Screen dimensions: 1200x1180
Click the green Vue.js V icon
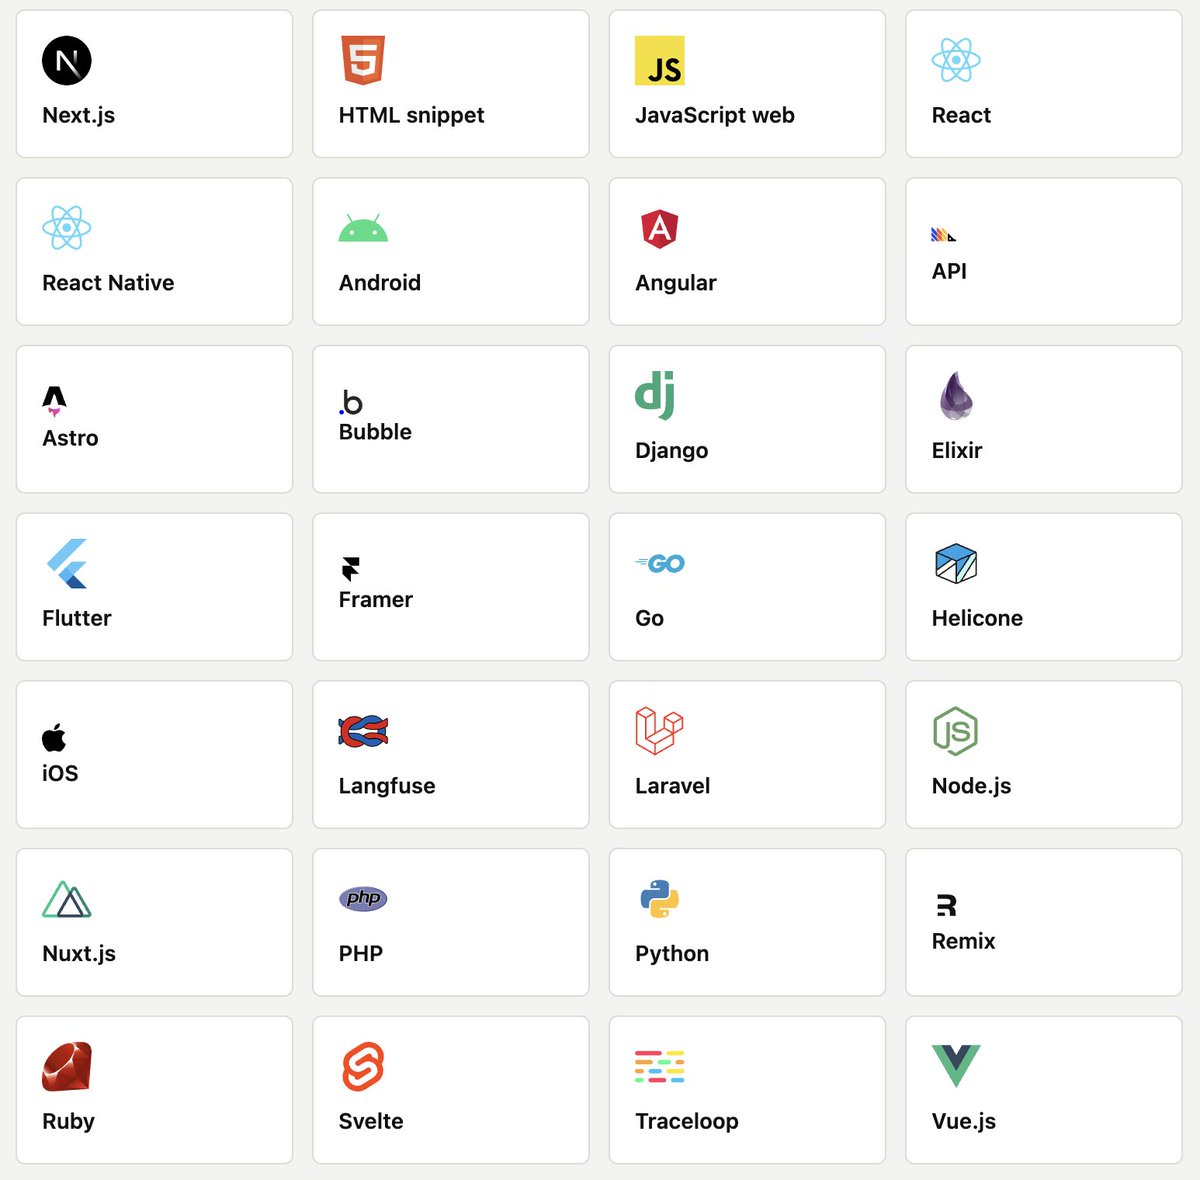pyautogui.click(x=956, y=1066)
